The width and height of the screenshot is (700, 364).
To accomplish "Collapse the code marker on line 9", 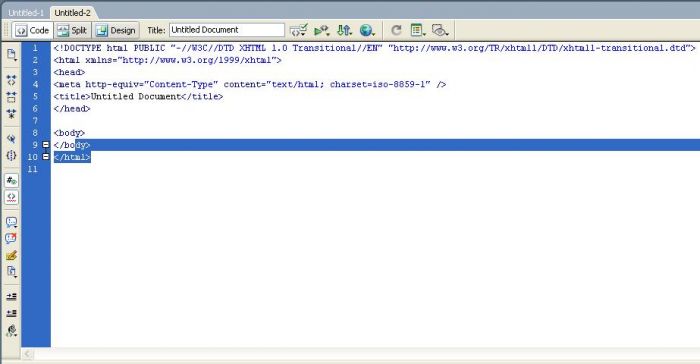I will (x=46, y=145).
